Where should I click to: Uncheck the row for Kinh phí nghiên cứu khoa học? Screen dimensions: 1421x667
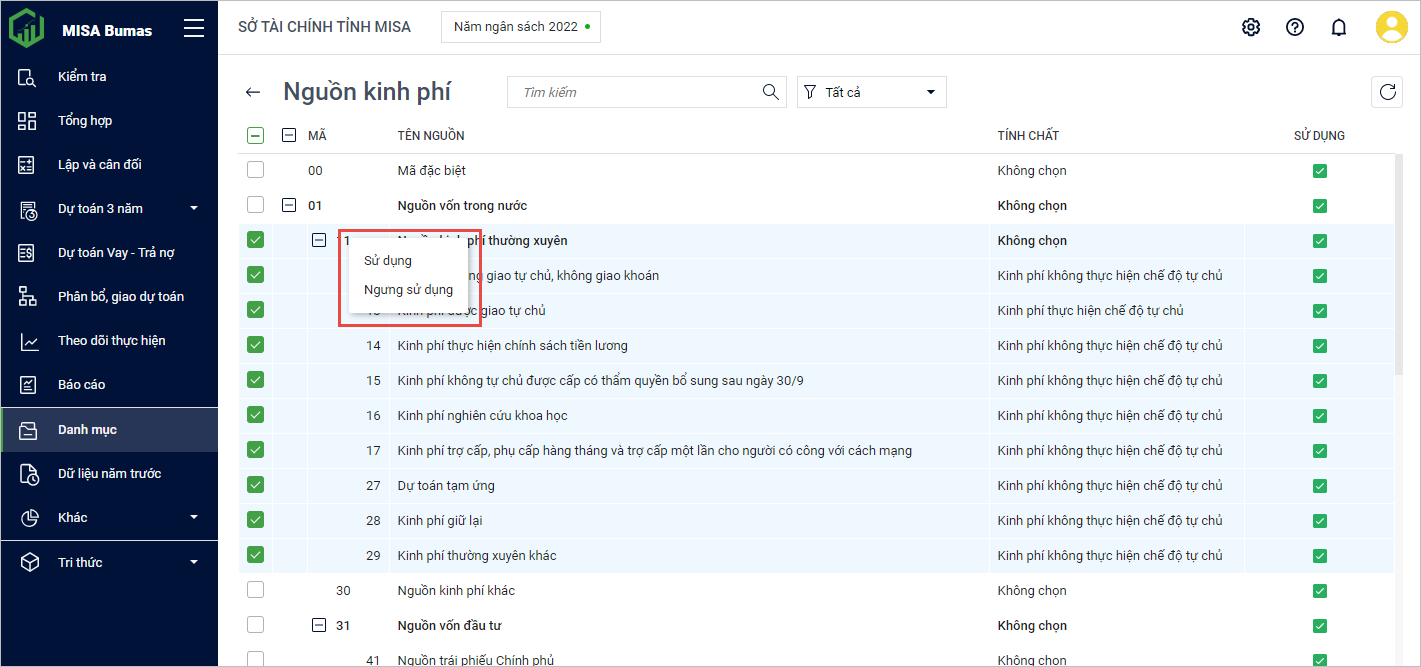[256, 415]
